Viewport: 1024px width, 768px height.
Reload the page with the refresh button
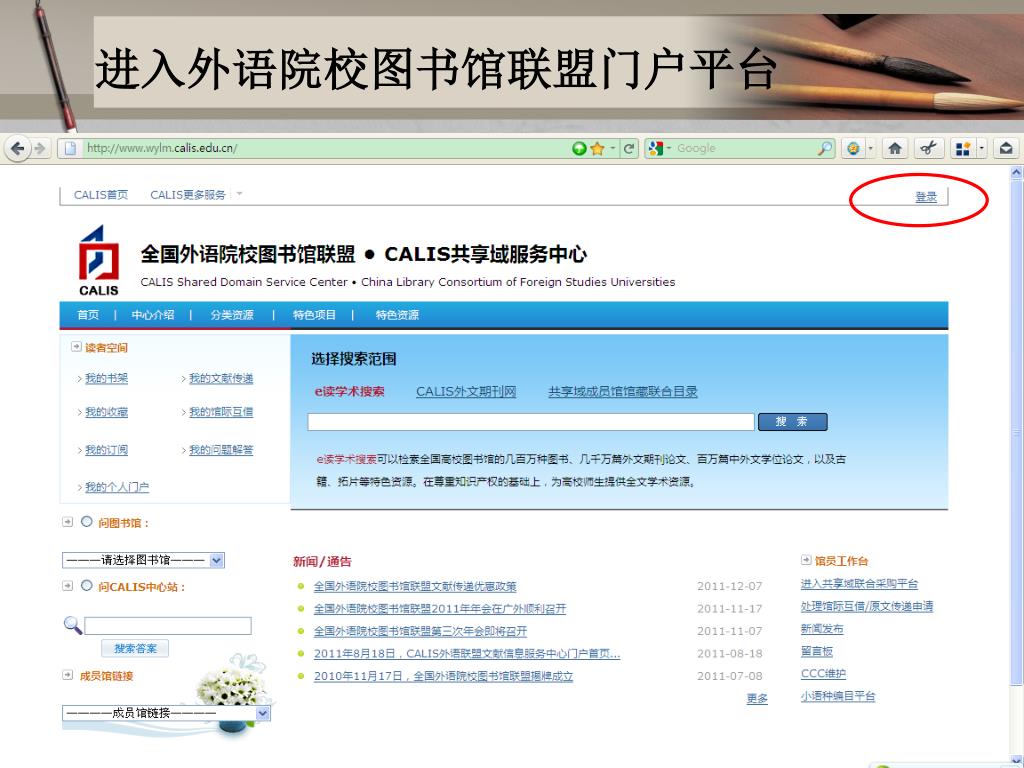(628, 148)
